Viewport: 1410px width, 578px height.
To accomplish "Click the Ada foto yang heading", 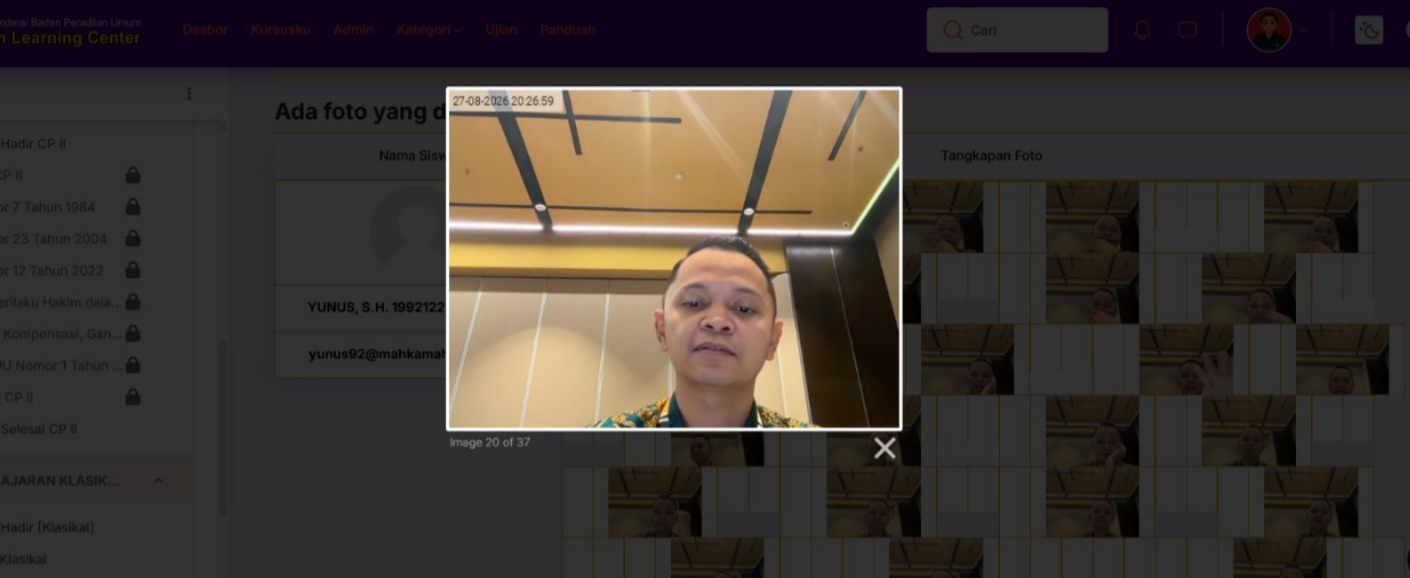I will click(360, 111).
